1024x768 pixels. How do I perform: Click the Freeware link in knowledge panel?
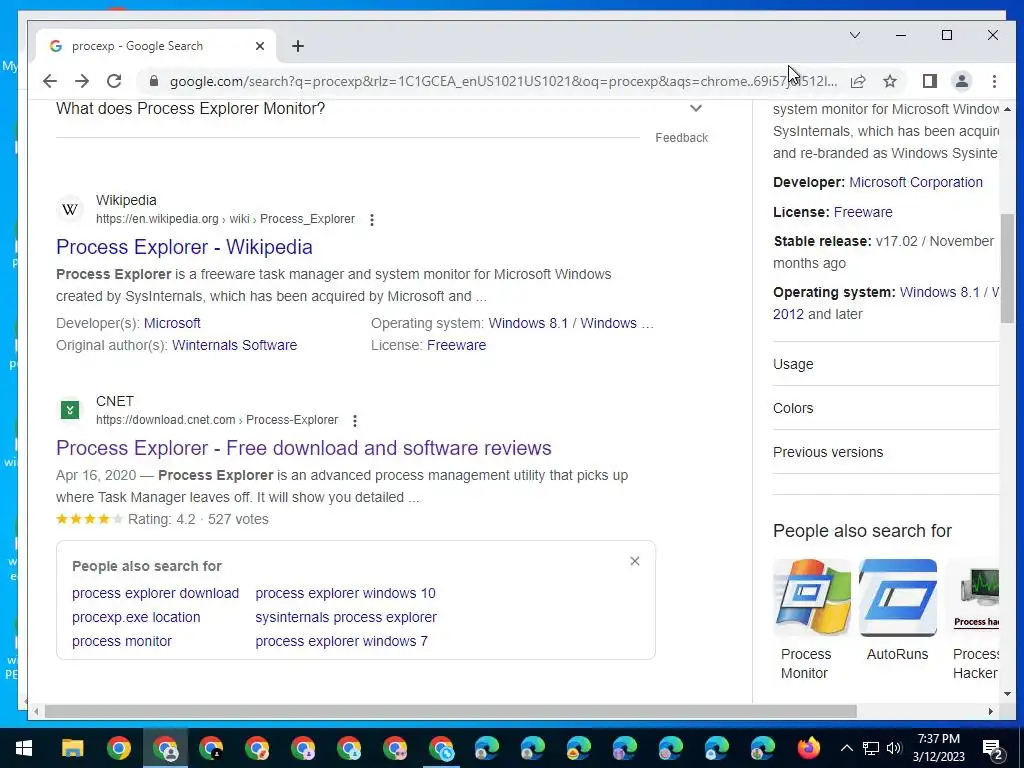click(x=863, y=212)
